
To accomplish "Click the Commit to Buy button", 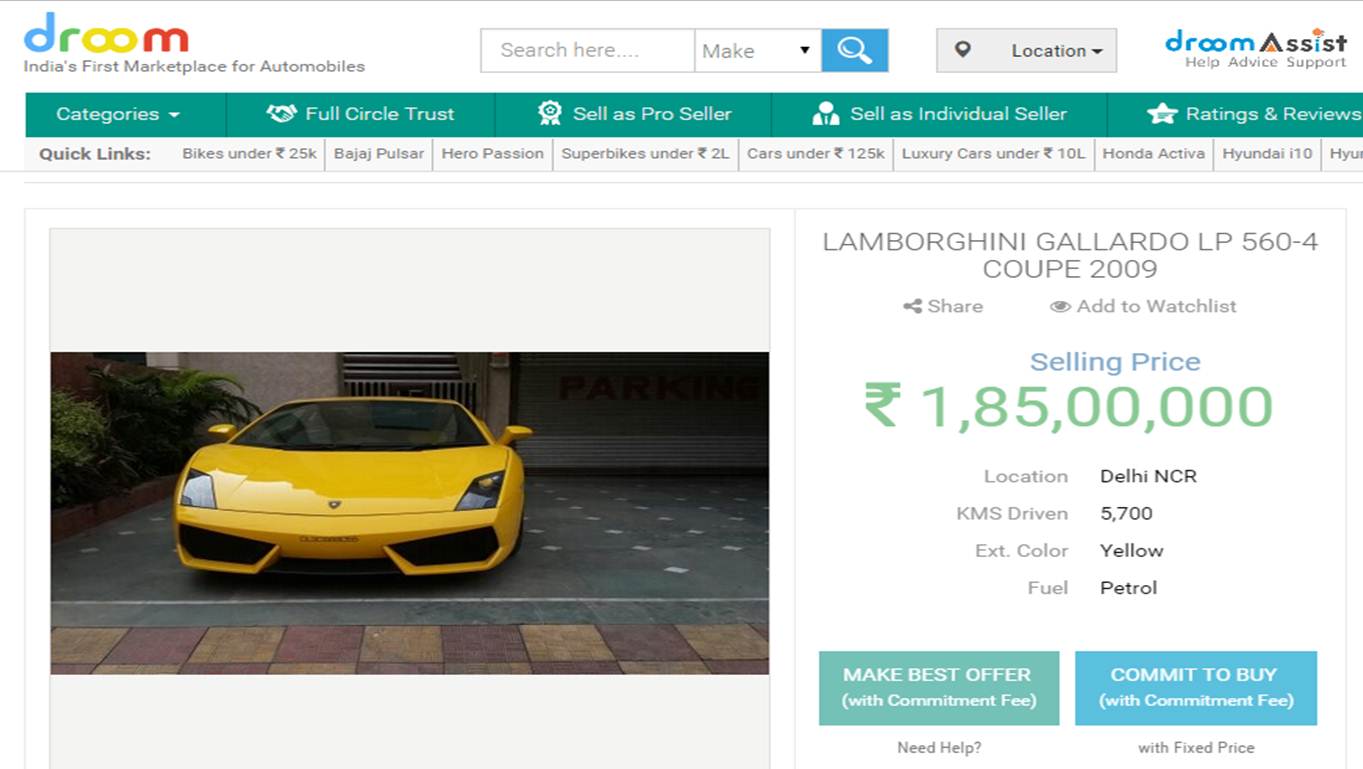I will [x=1195, y=688].
